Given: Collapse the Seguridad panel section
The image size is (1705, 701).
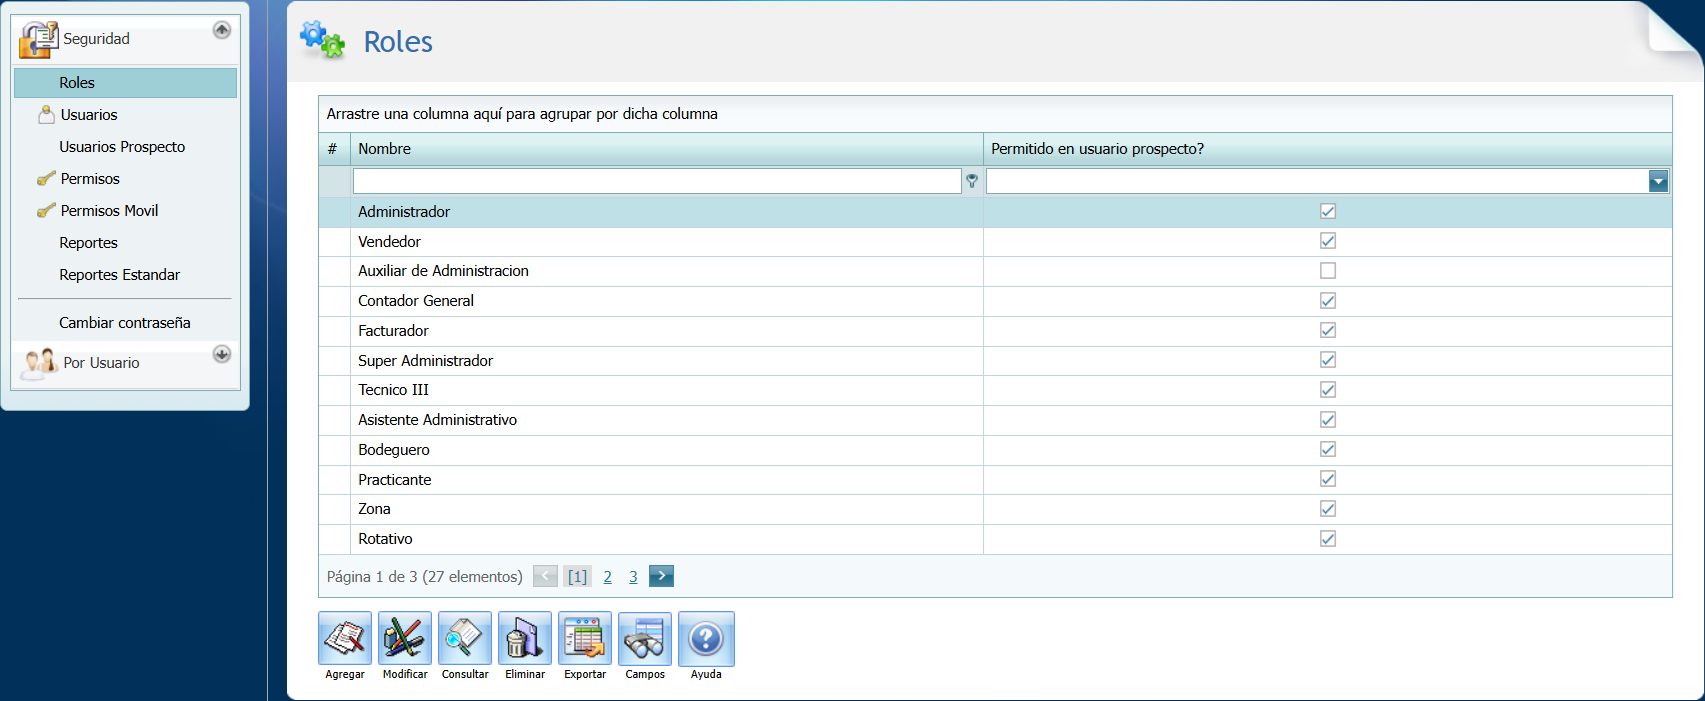Looking at the screenshot, I should (x=222, y=30).
